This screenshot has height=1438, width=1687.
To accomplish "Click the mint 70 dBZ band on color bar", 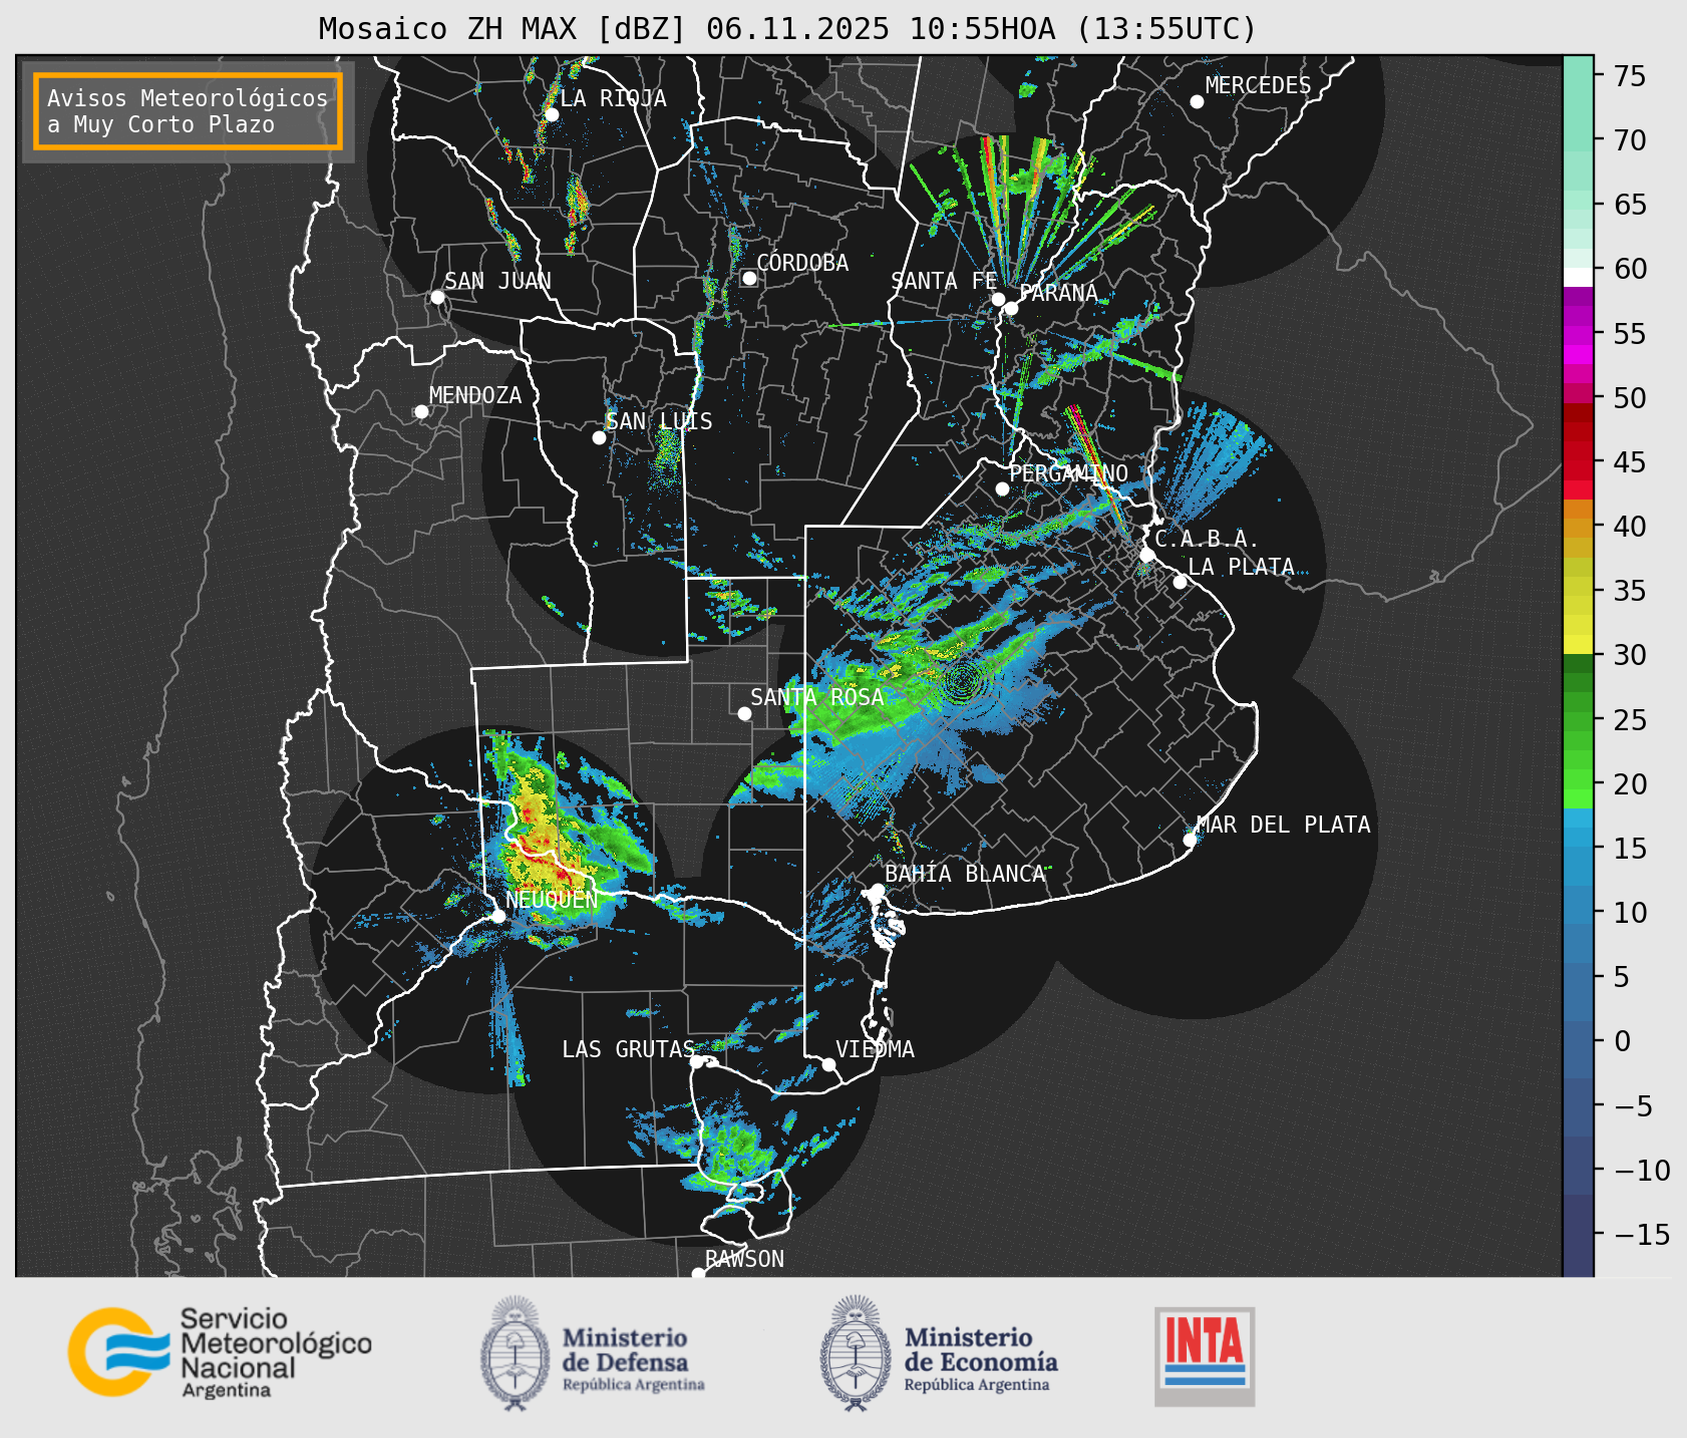I will [x=1578, y=140].
